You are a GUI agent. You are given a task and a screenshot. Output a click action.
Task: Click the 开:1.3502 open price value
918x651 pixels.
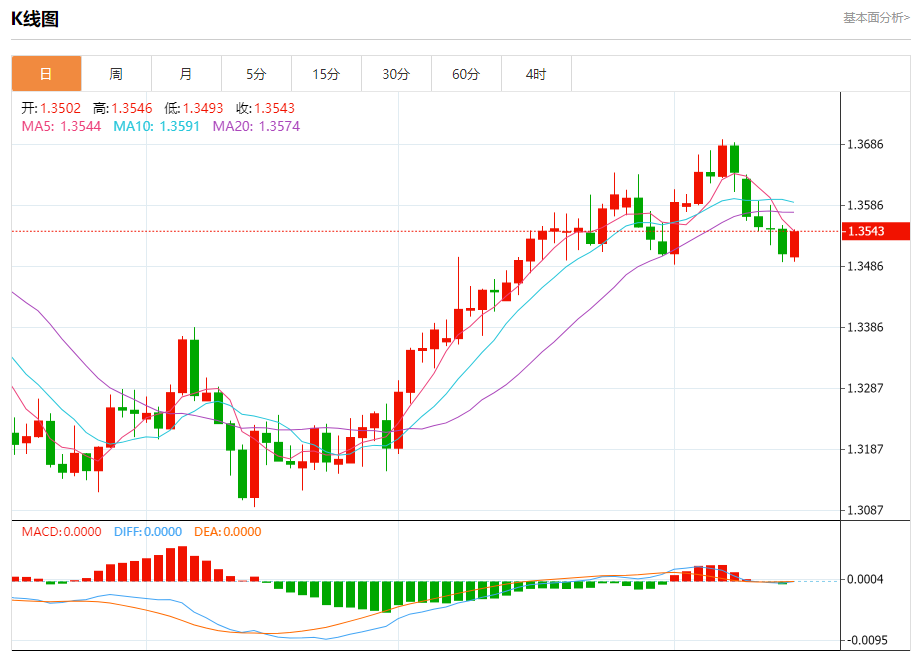click(51, 108)
